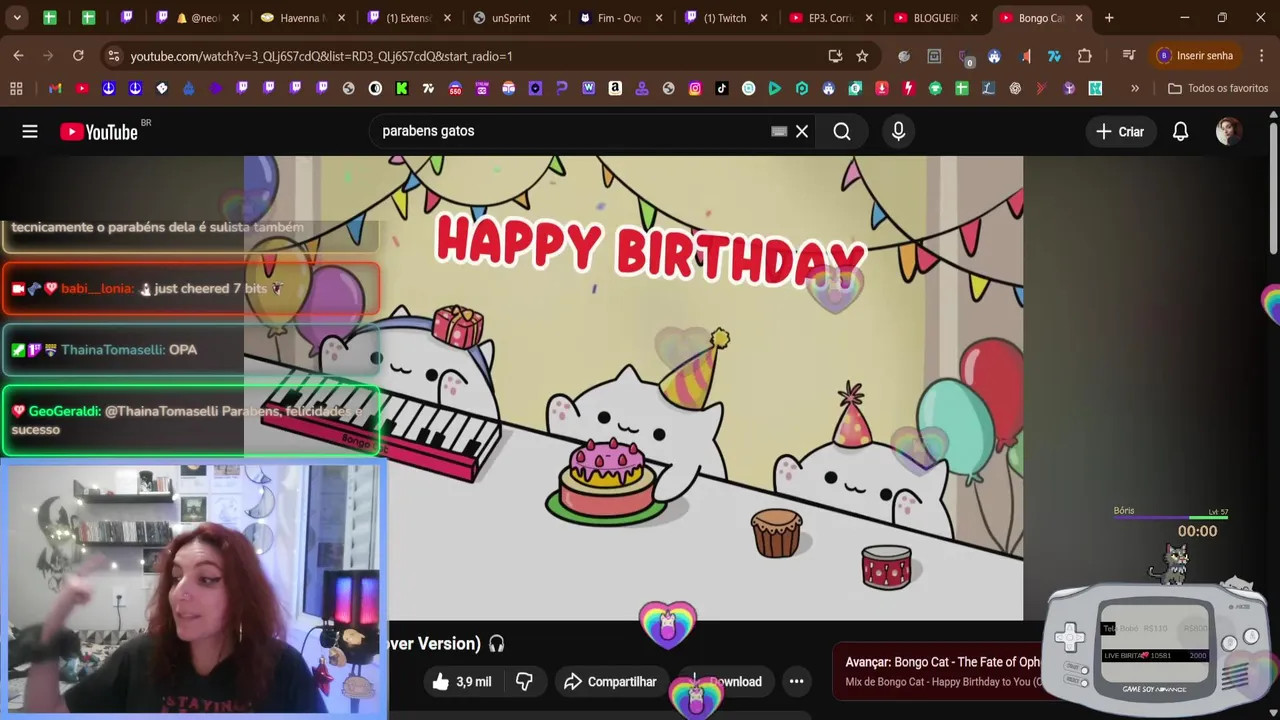Viewport: 1280px width, 720px height.
Task: Open the Chrome extensions puzzle icon
Action: point(1085,56)
